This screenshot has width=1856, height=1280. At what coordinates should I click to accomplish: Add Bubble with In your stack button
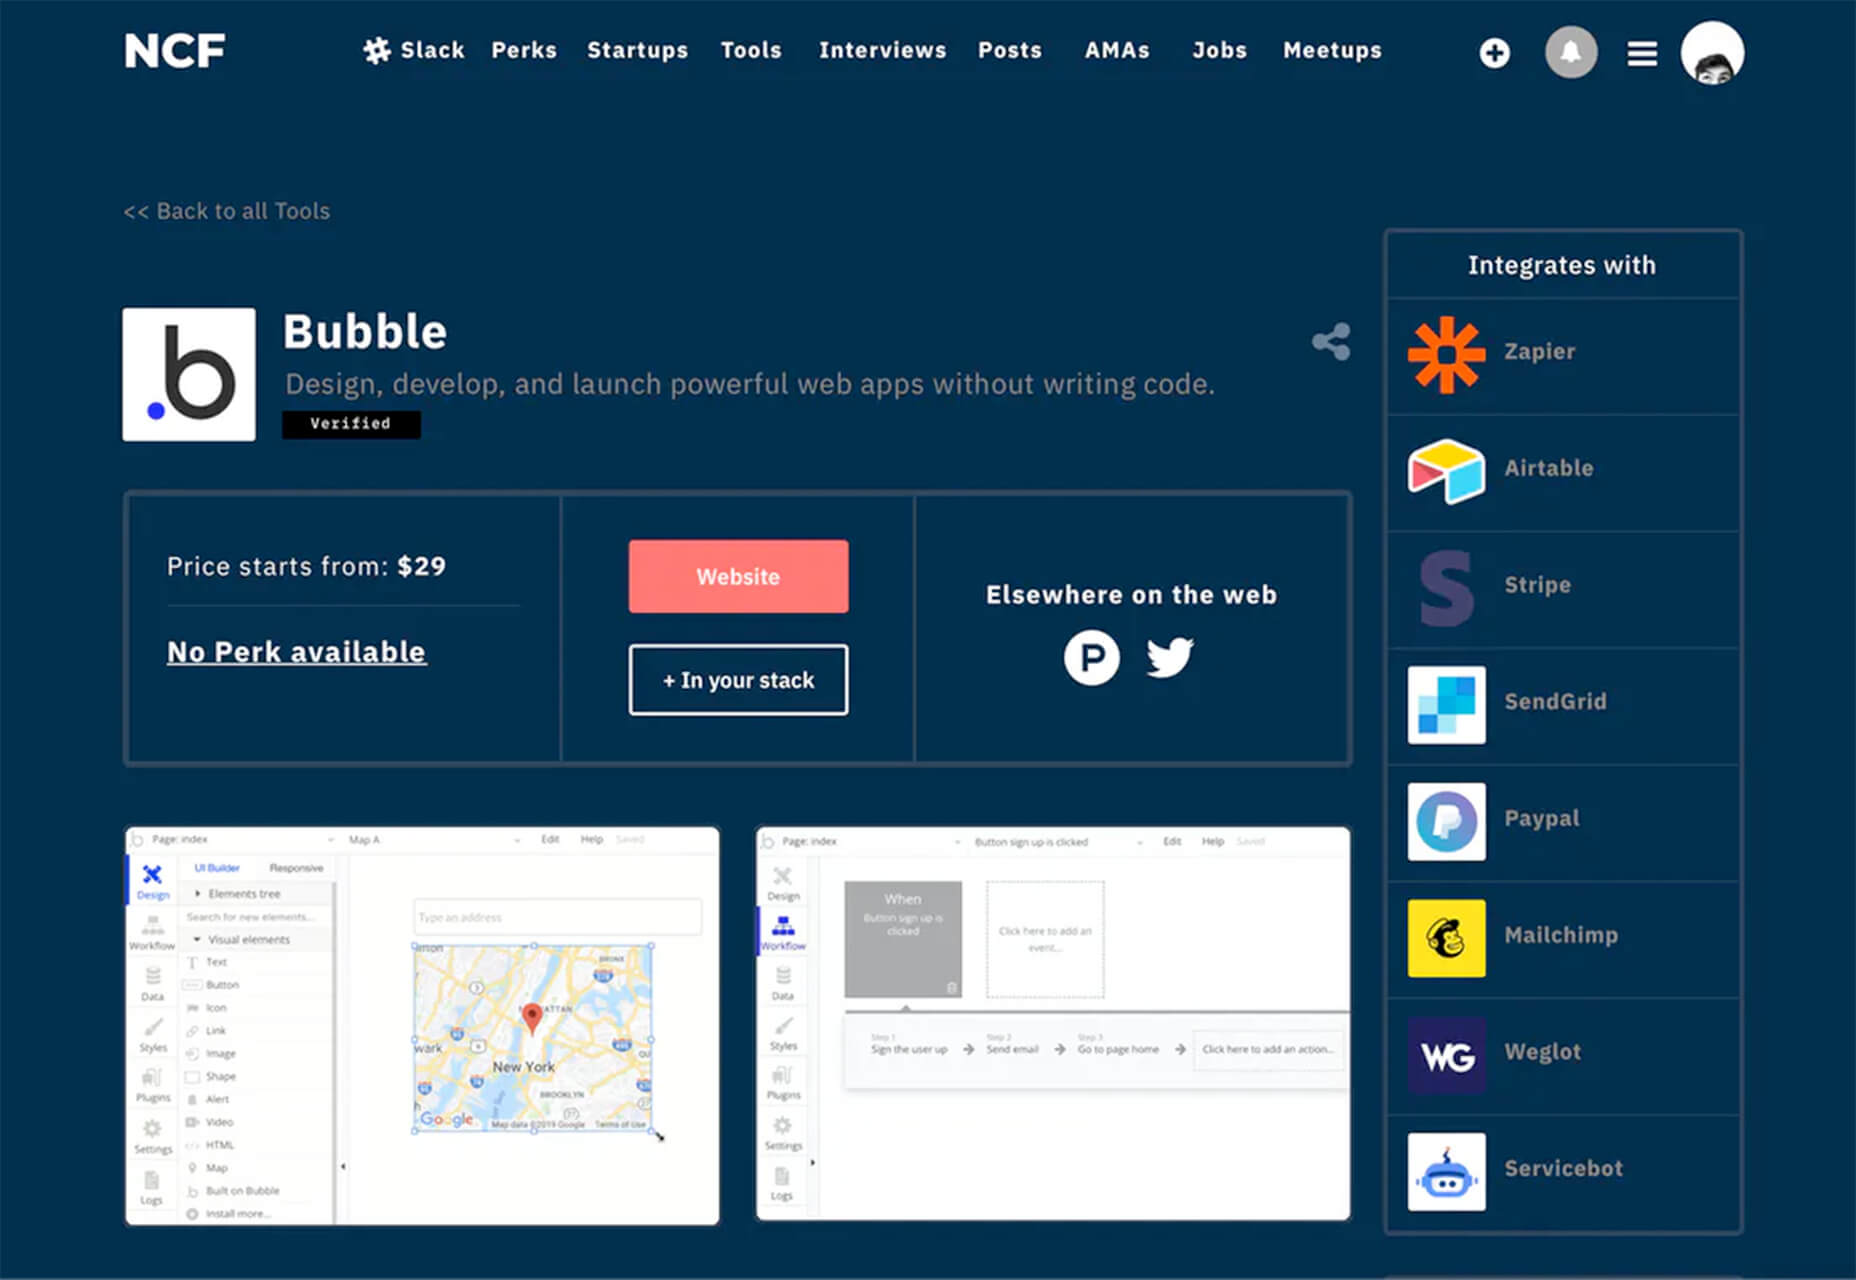point(738,680)
